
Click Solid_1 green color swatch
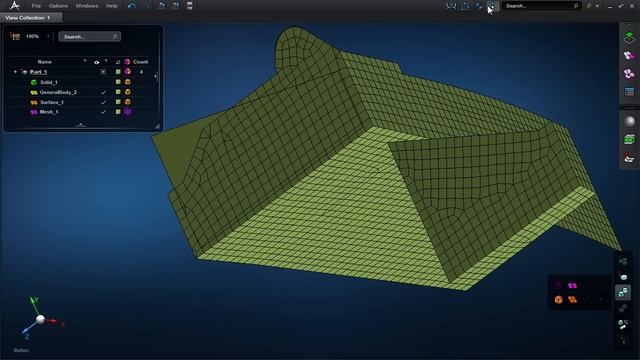[x=118, y=82]
